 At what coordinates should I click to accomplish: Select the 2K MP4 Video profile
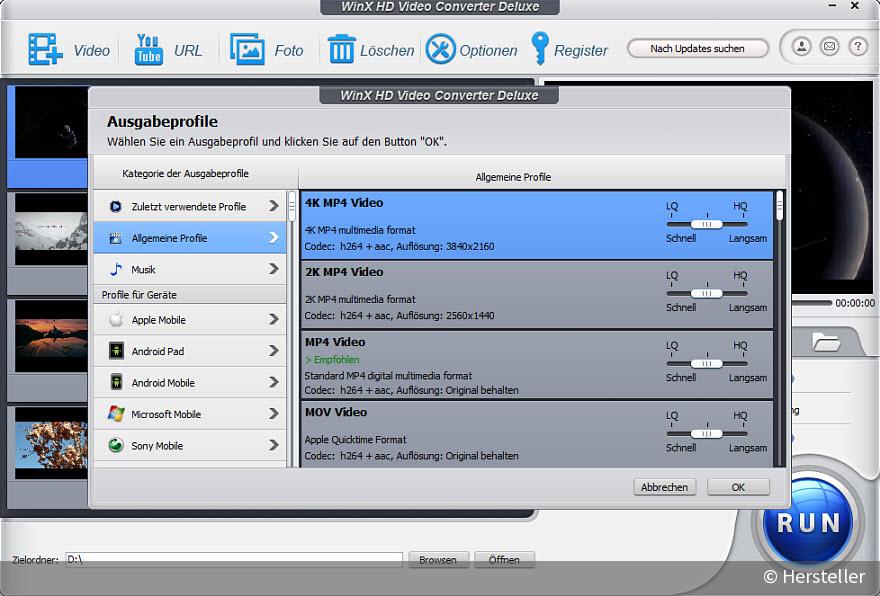pos(537,294)
